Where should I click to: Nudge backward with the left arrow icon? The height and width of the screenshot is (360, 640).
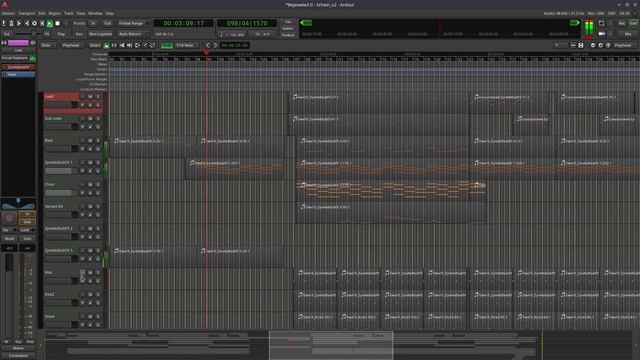(x=208, y=45)
